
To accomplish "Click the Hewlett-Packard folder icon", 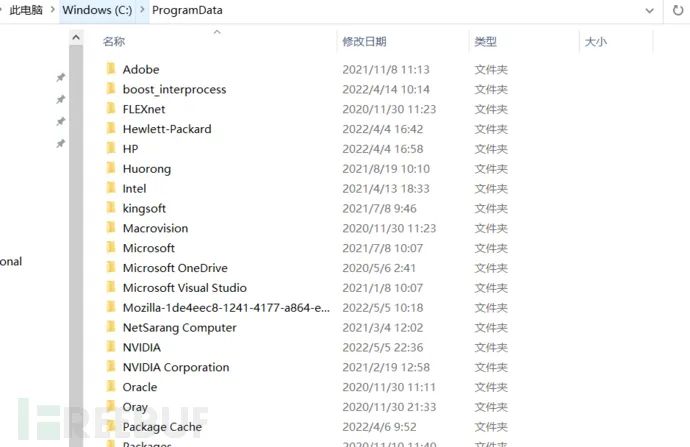I will point(111,128).
